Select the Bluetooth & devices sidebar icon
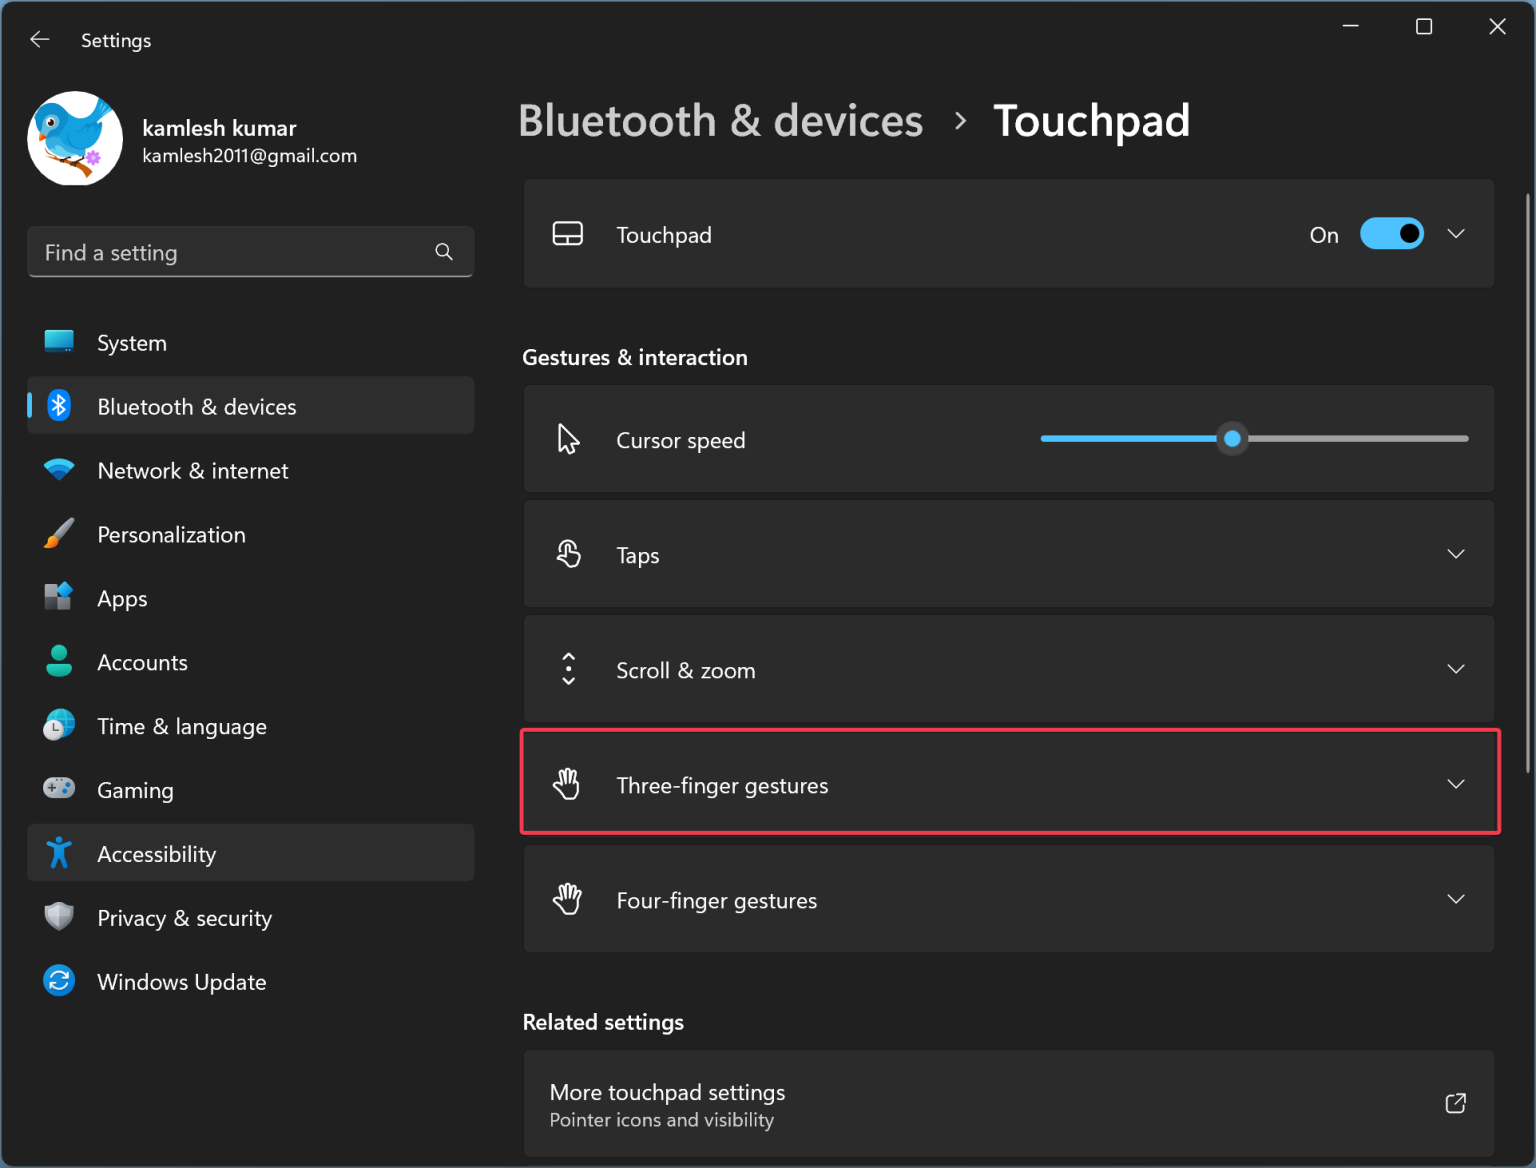The width and height of the screenshot is (1536, 1168). pyautogui.click(x=59, y=405)
